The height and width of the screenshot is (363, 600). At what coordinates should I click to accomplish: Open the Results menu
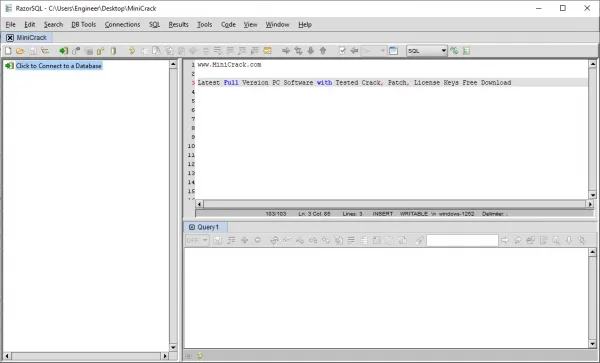[x=178, y=24]
